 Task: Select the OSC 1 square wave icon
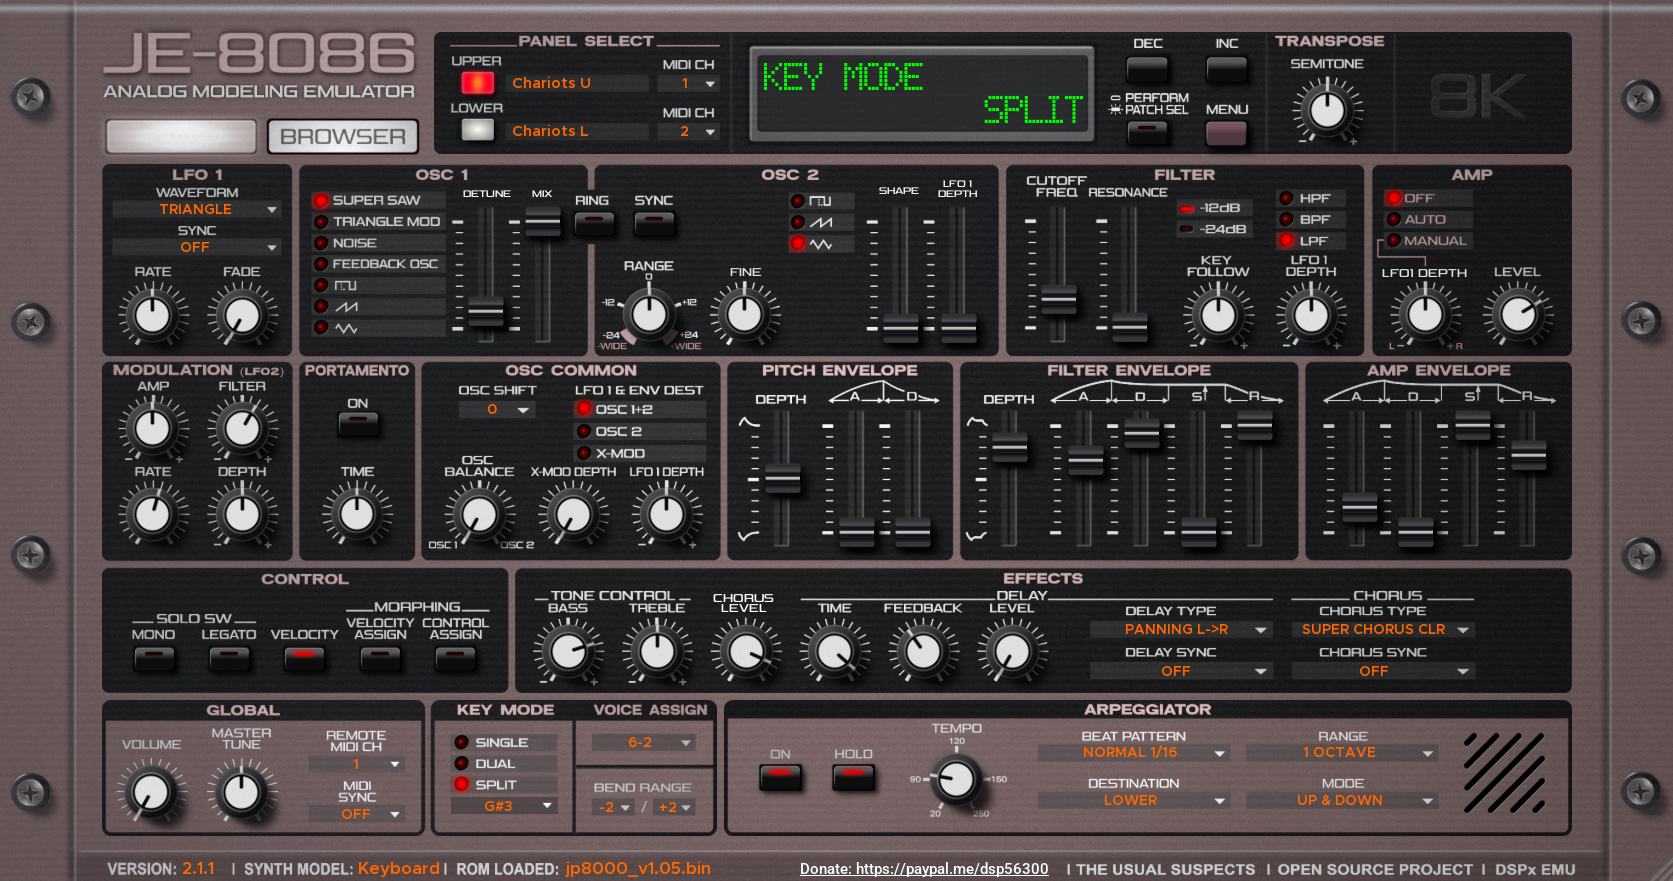(x=345, y=286)
